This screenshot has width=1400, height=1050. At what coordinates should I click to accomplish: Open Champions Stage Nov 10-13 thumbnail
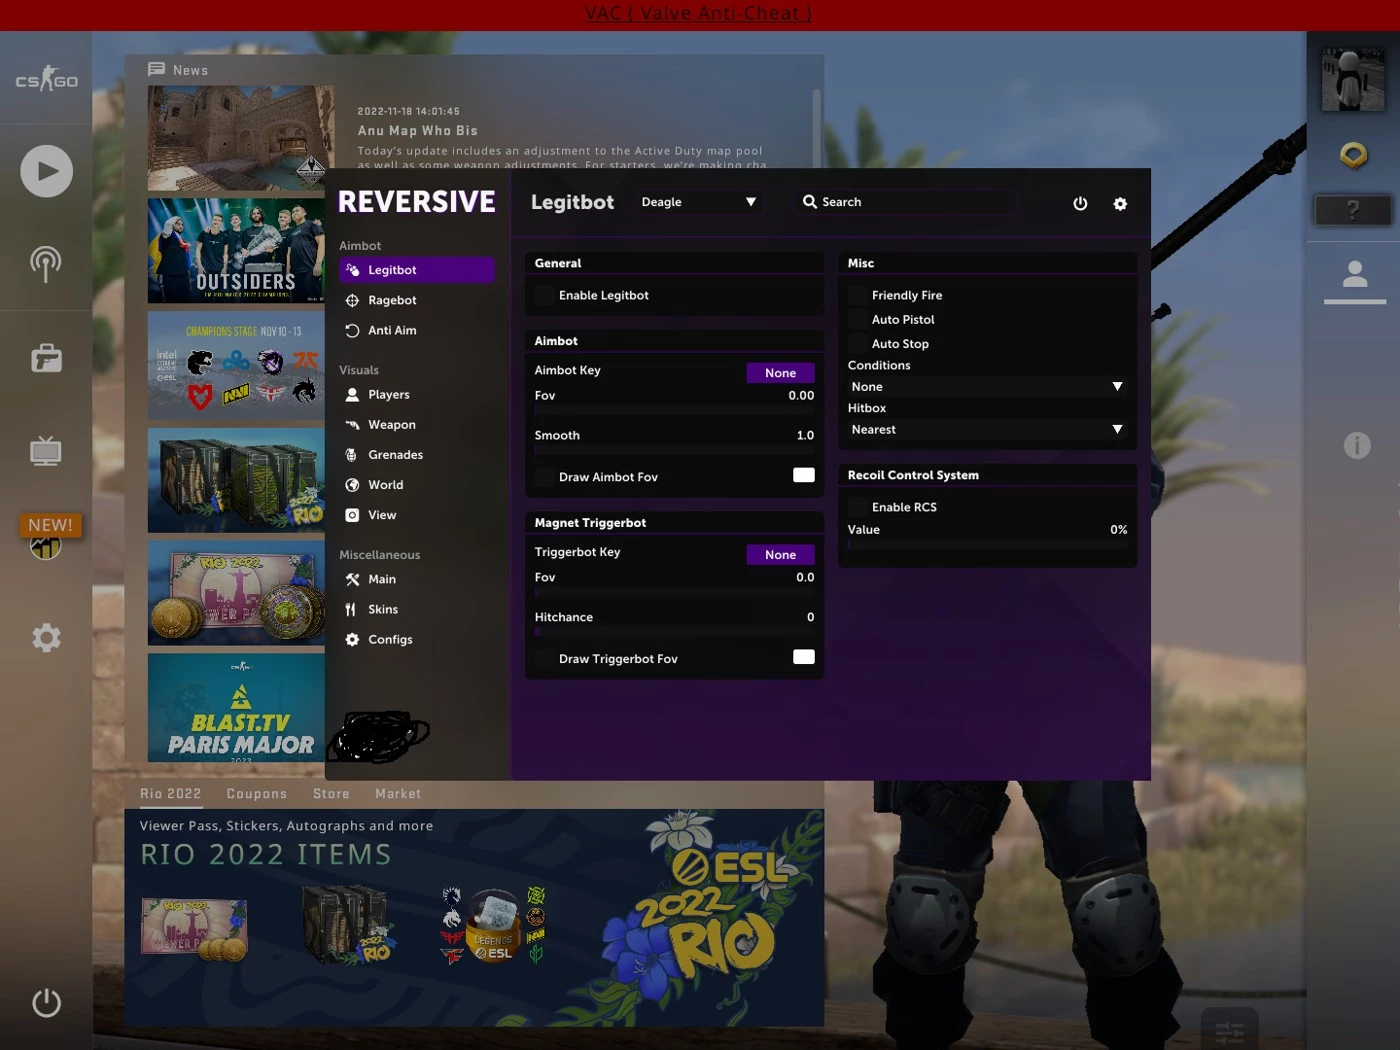(x=236, y=365)
